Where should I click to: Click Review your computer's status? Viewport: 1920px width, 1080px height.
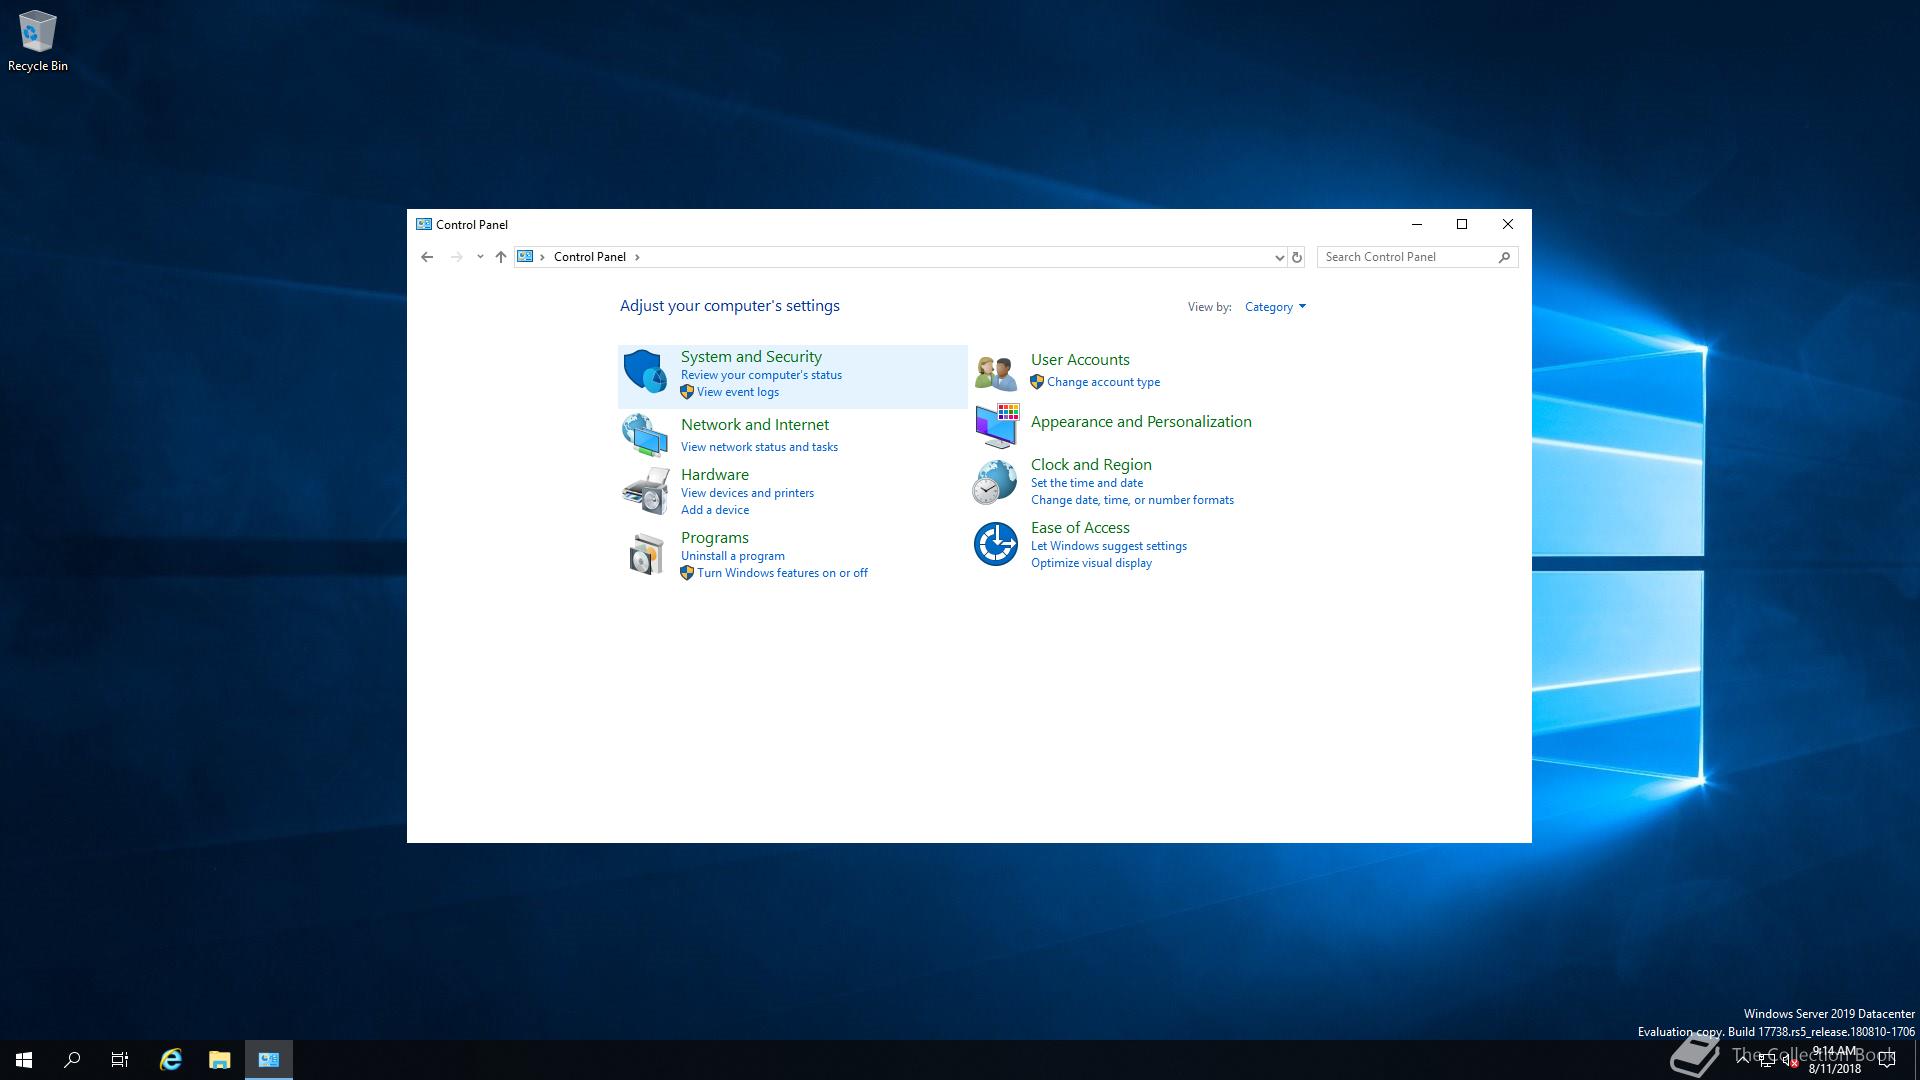point(761,375)
